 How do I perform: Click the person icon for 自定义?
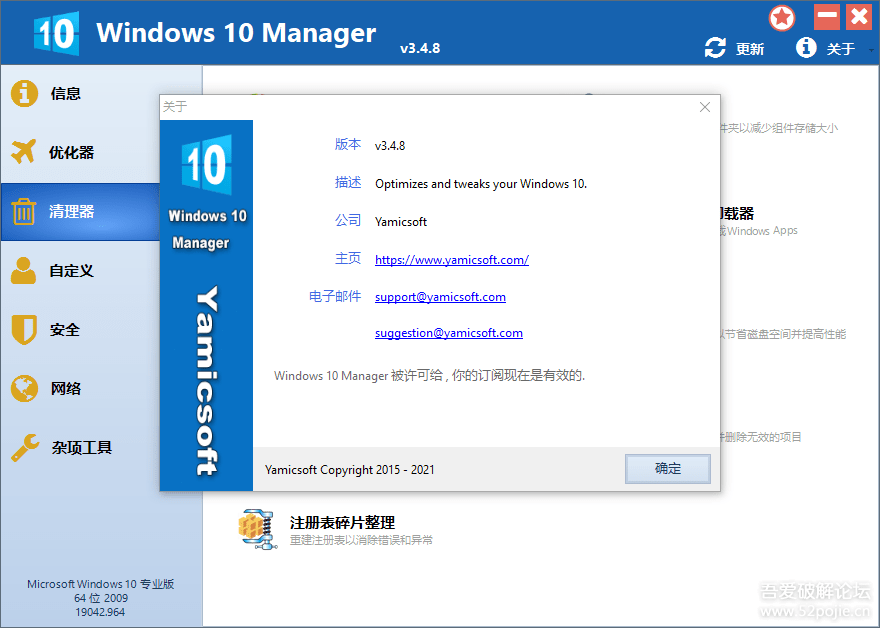point(23,271)
